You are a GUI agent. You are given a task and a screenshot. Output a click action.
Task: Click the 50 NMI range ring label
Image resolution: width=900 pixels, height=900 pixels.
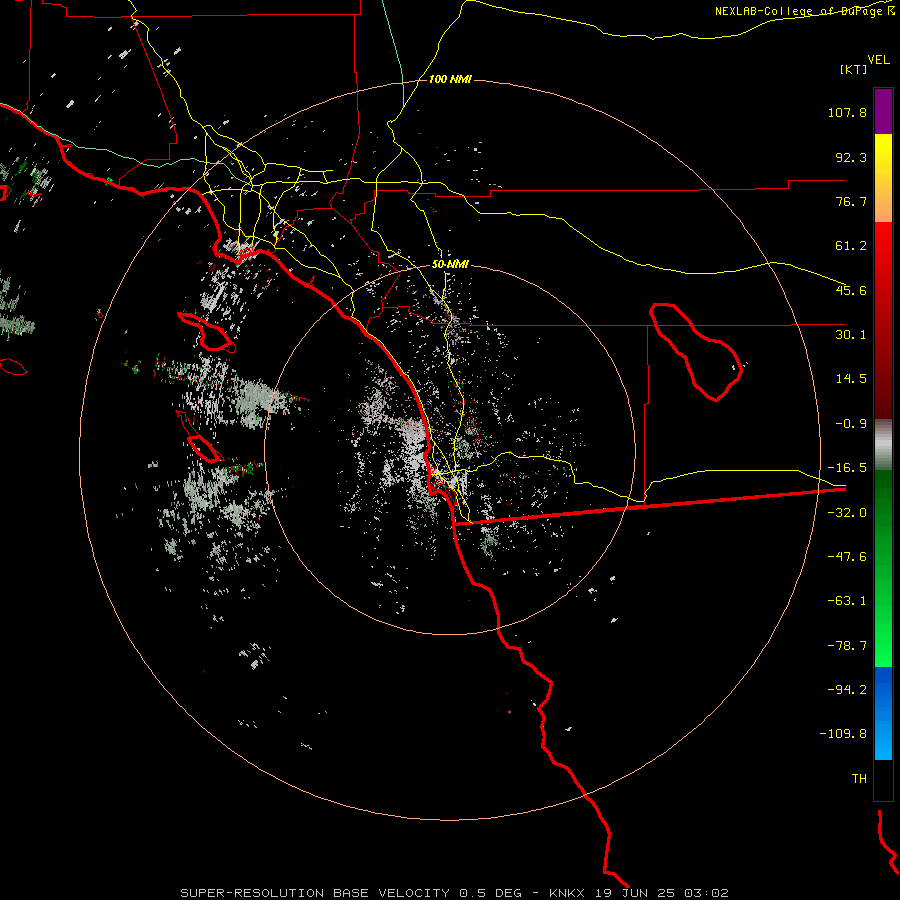click(450, 264)
